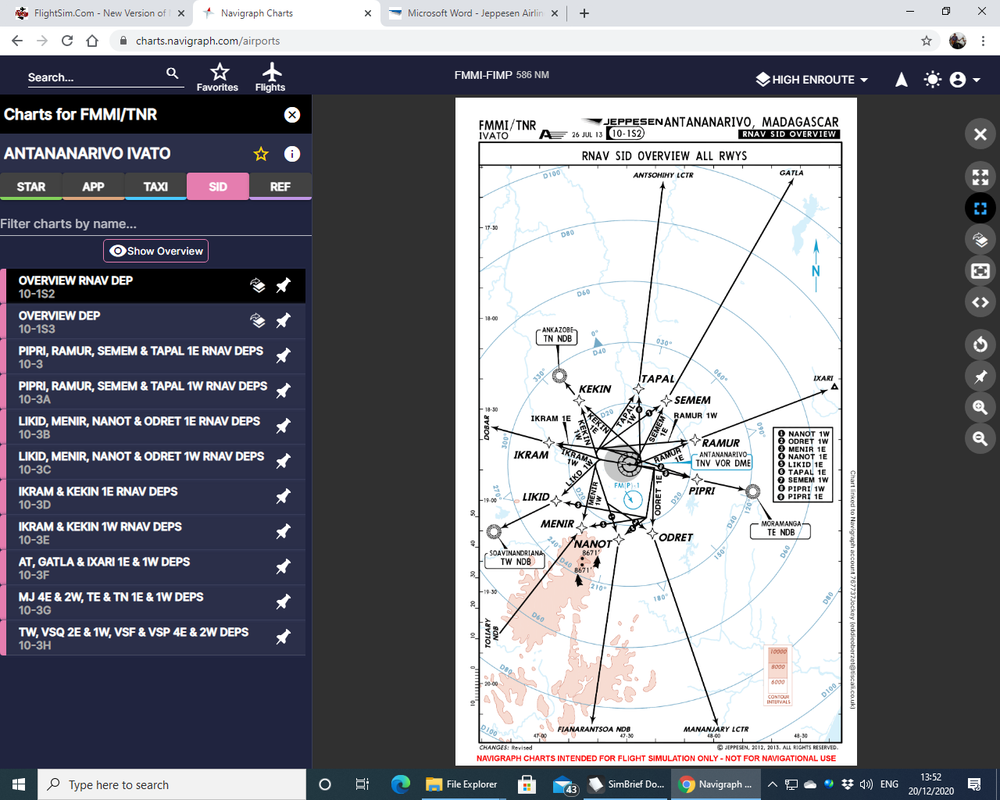Pin the 10-3A RNAV DEPS chart
1000x800 pixels.
coord(283,391)
